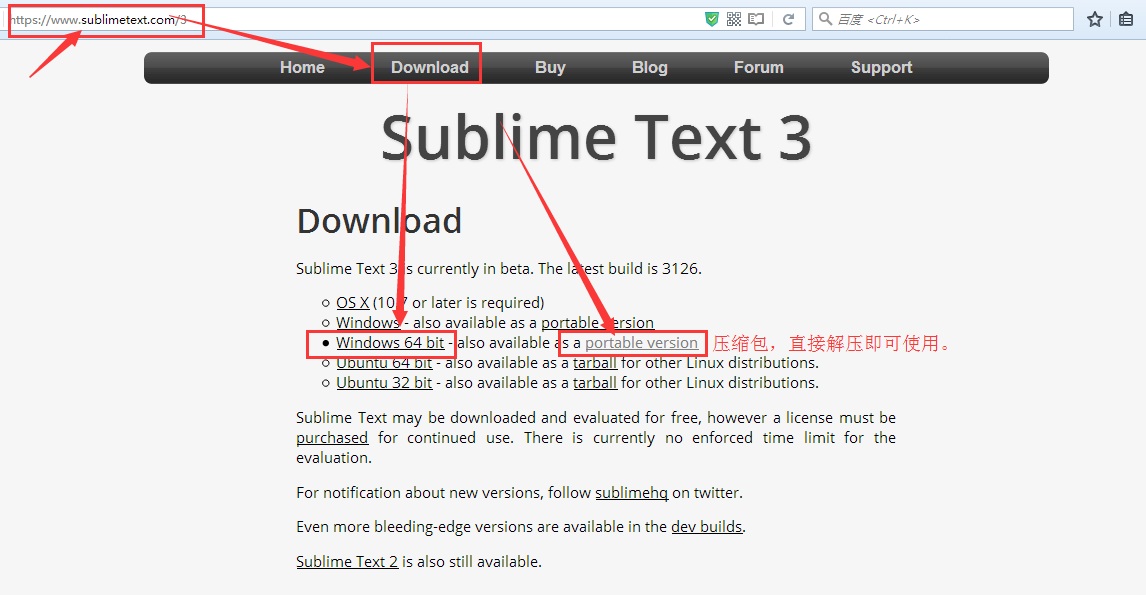Open the Download nav item

pyautogui.click(x=430, y=67)
